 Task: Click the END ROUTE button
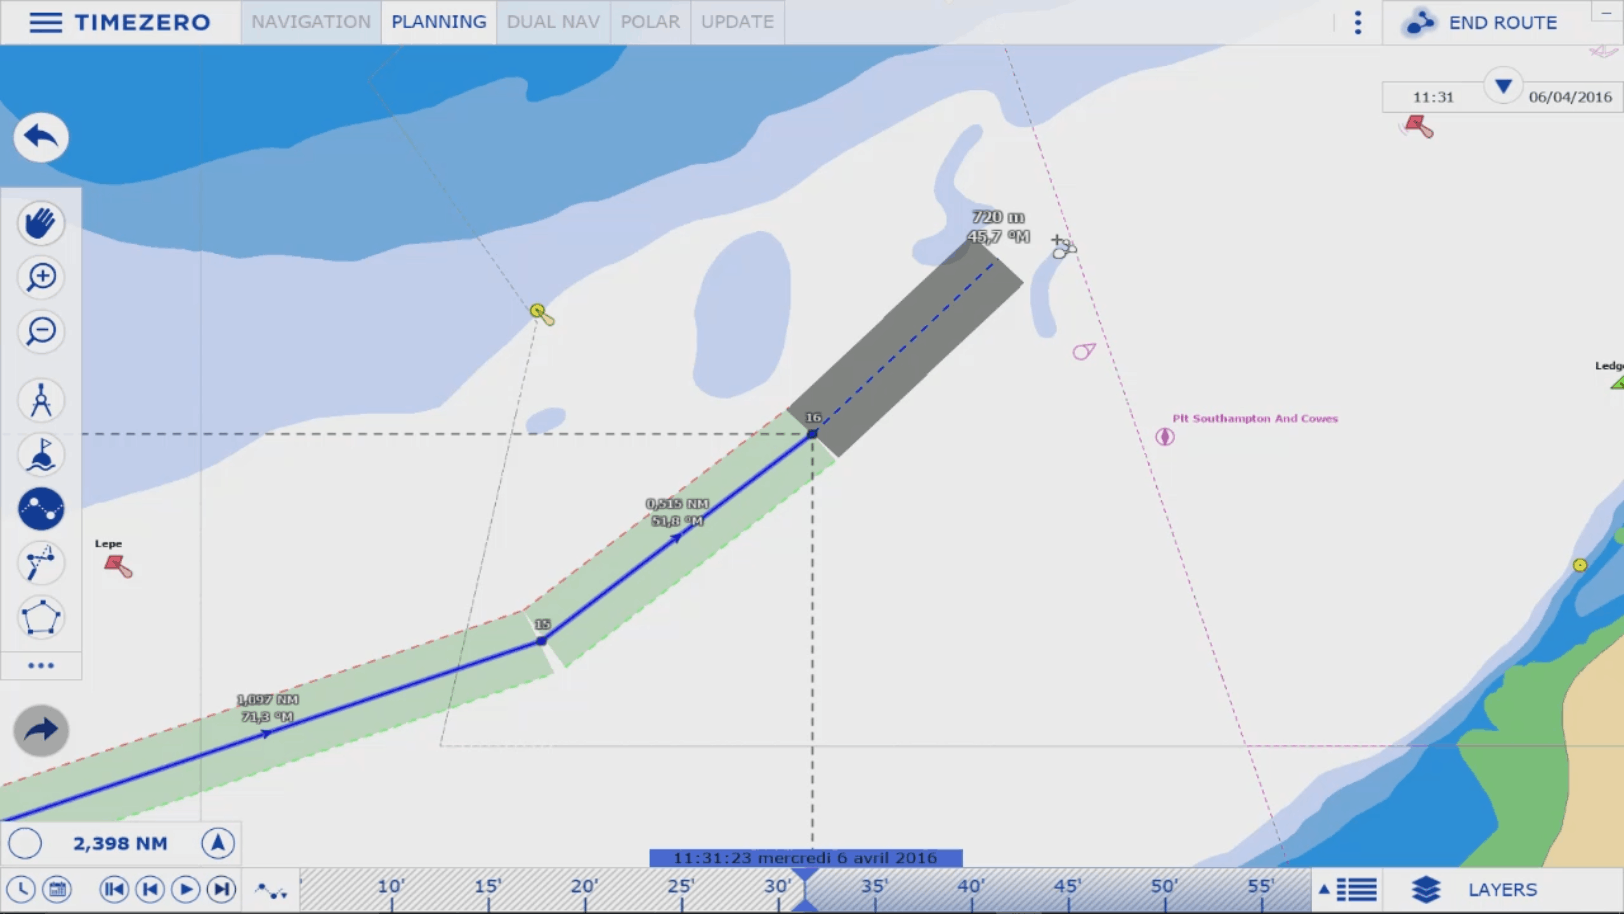(1482, 22)
